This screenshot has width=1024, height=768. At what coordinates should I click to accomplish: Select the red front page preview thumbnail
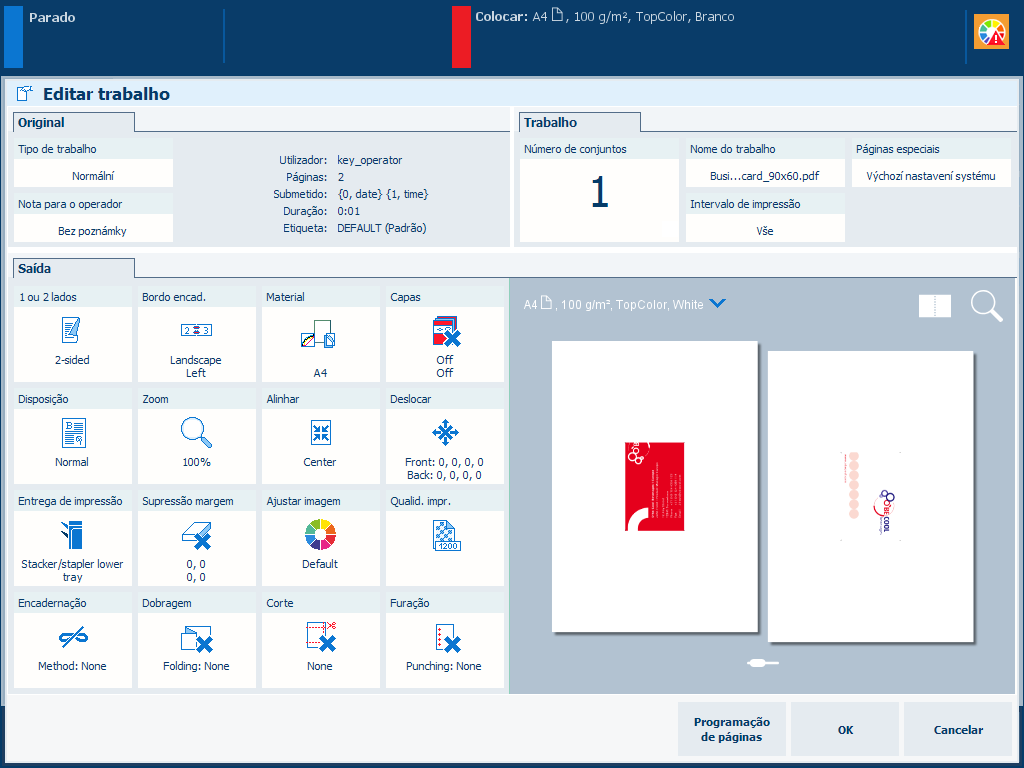(x=654, y=487)
